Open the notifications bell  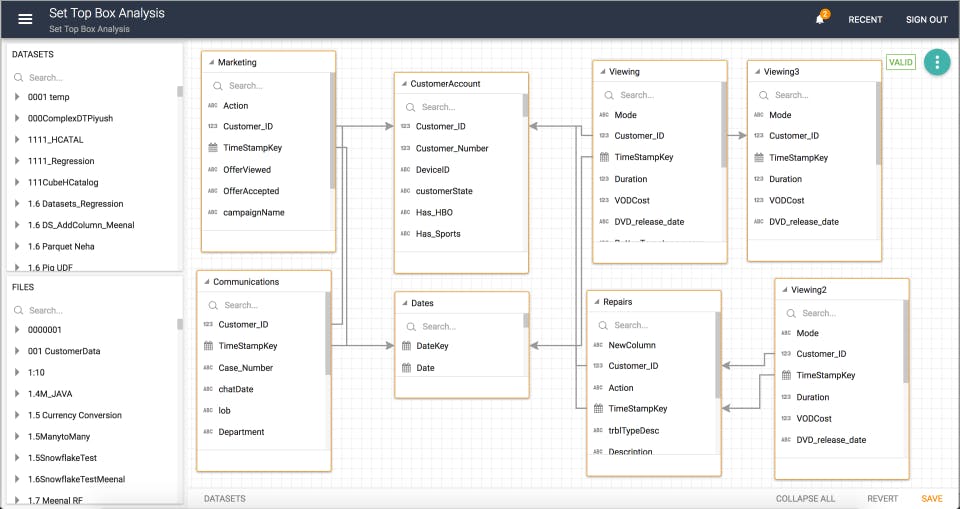coord(820,19)
